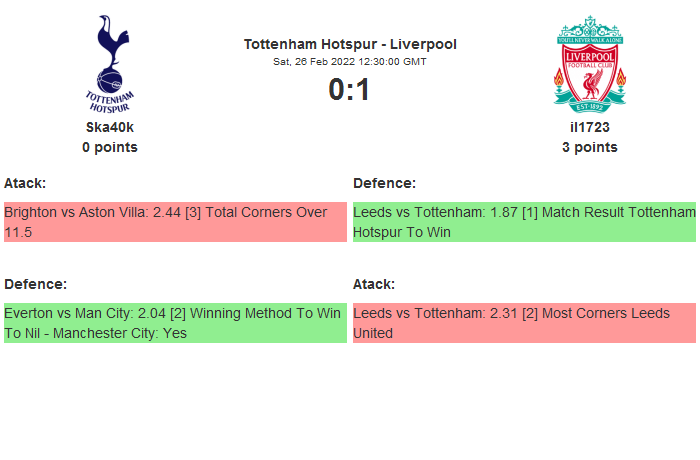Click the Liverpool FC club crest
The height and width of the screenshot is (460, 700).
pyautogui.click(x=590, y=63)
